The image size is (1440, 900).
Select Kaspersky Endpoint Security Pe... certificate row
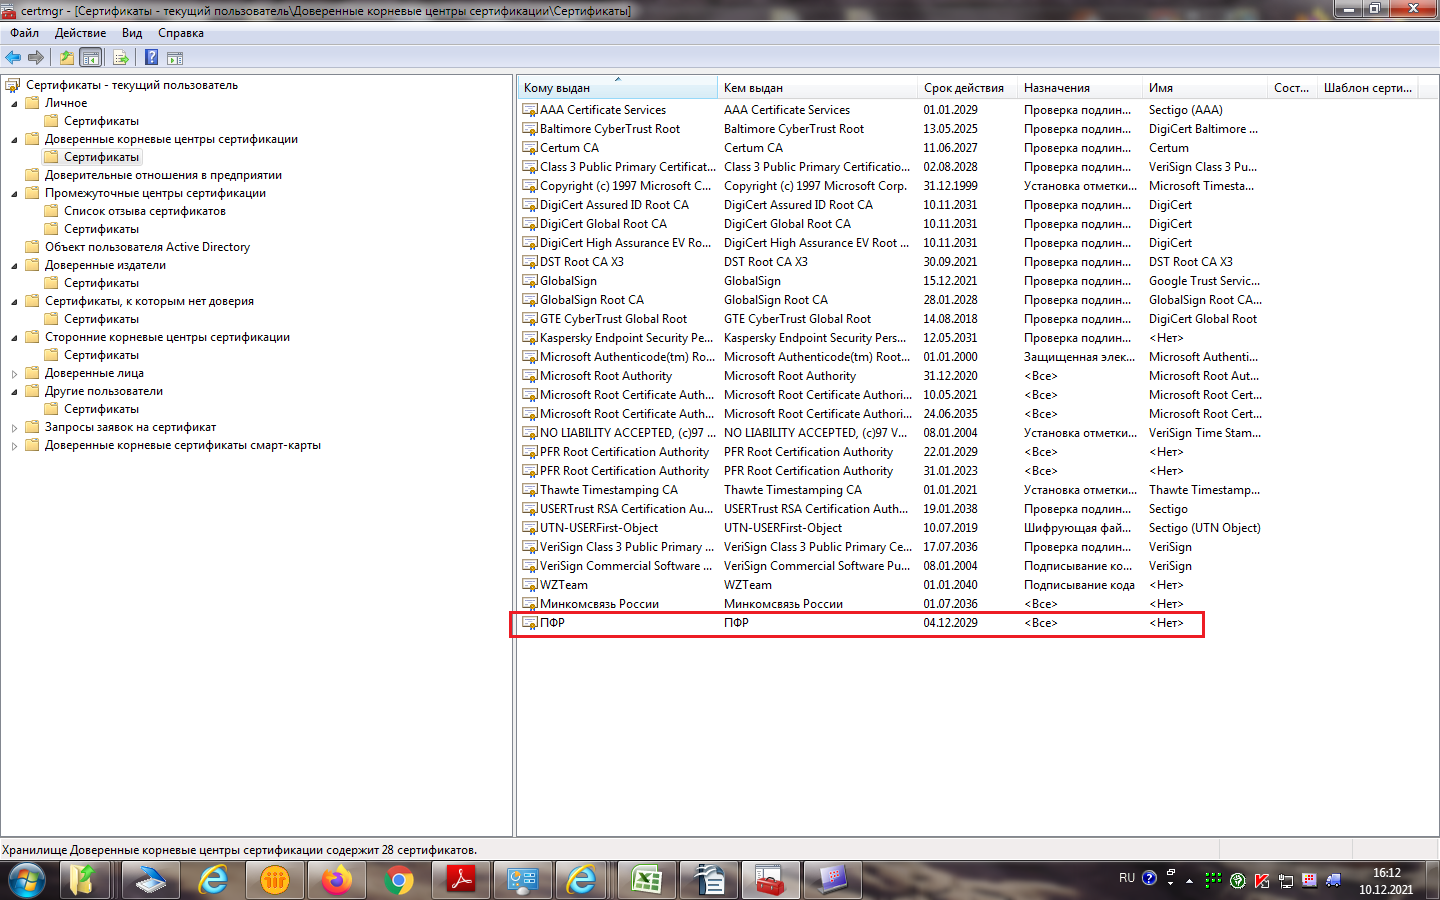point(626,338)
